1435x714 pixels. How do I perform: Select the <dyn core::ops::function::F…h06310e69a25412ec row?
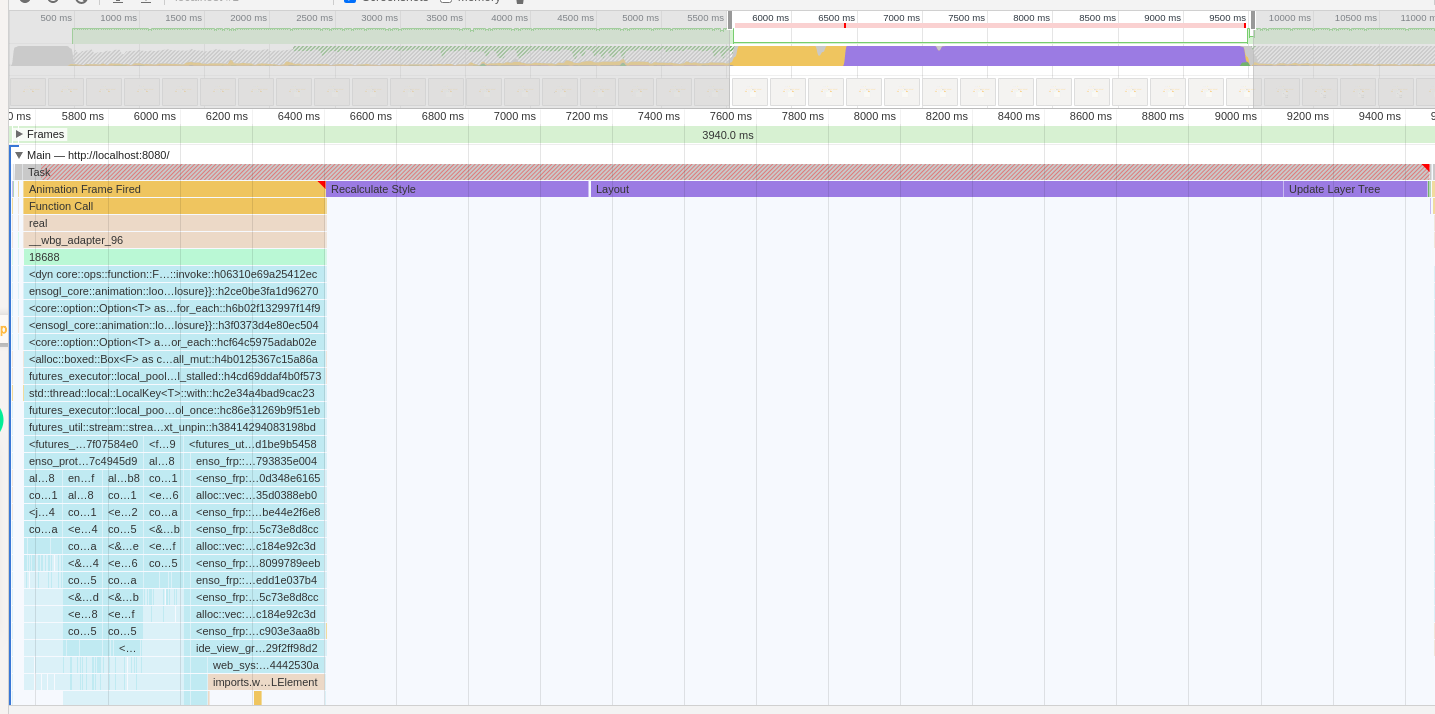click(x=175, y=274)
